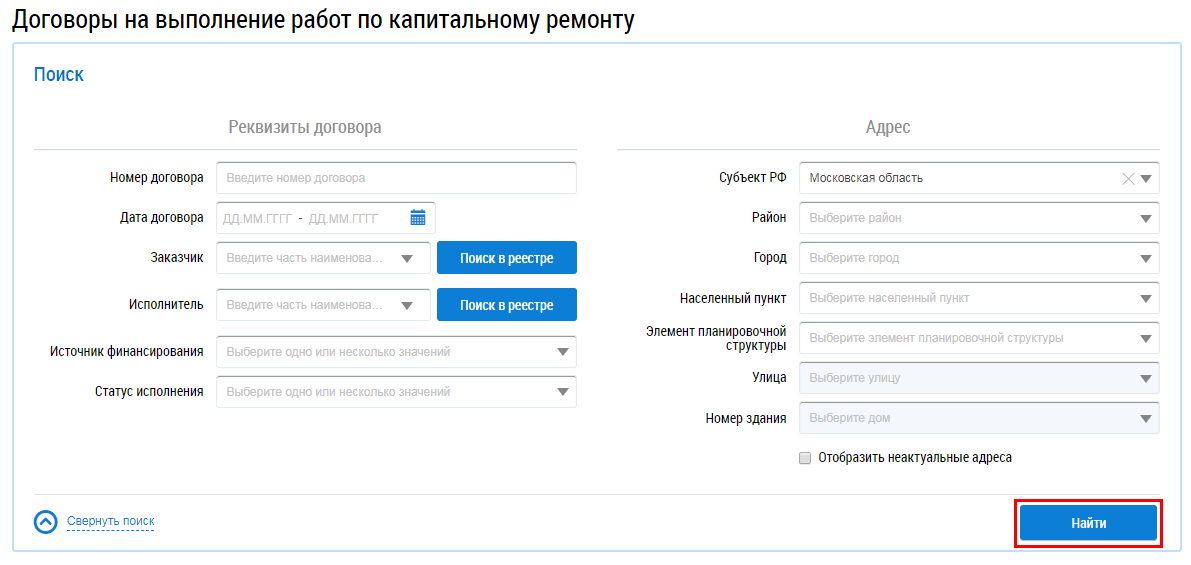Click the Свернуть поиск link
This screenshot has height=565, width=1191.
(x=110, y=521)
